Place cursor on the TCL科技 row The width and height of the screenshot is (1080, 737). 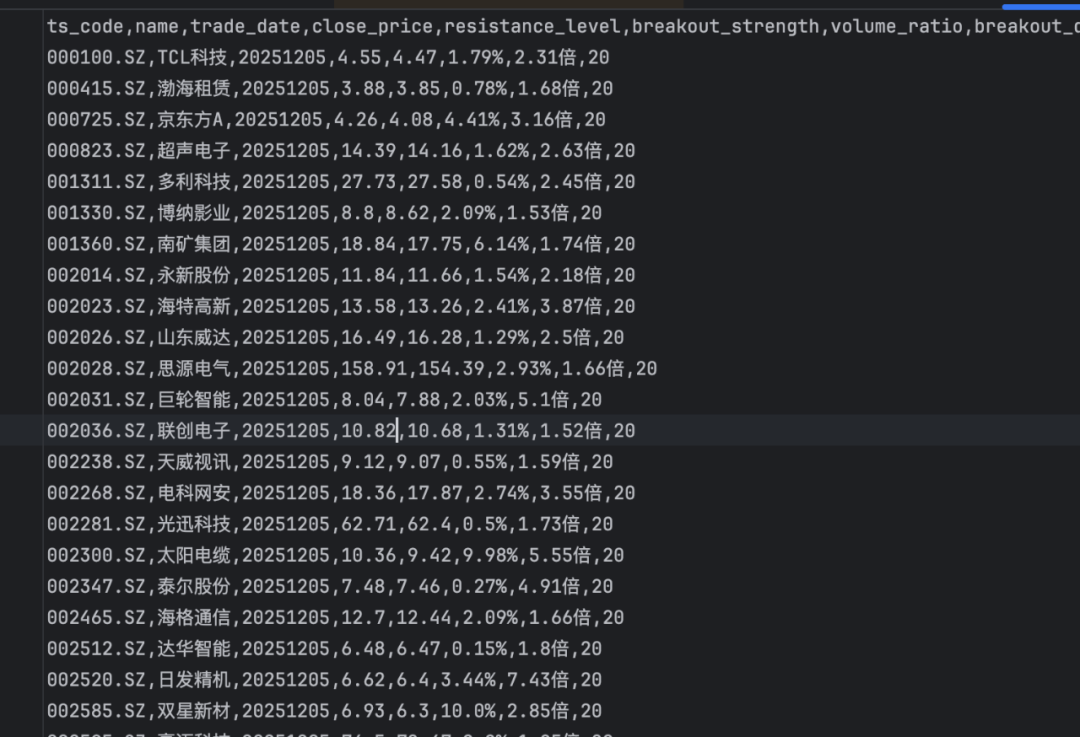328,57
